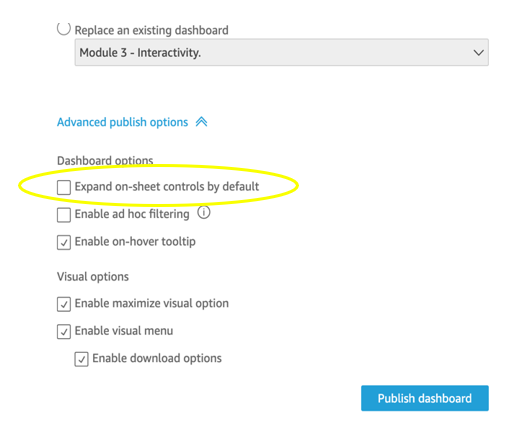The width and height of the screenshot is (517, 431).
Task: Collapse options using the double chevron icon
Action: click(201, 122)
